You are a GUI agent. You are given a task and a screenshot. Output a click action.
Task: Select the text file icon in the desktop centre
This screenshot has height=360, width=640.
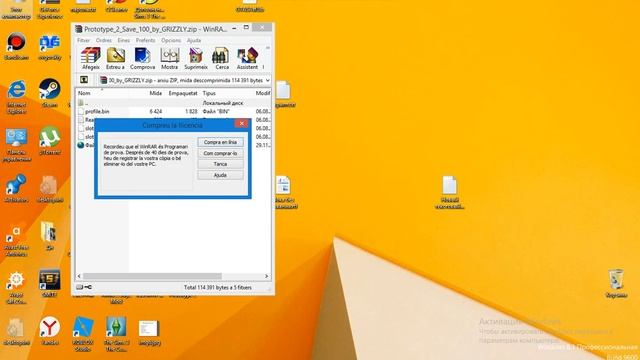tap(449, 192)
